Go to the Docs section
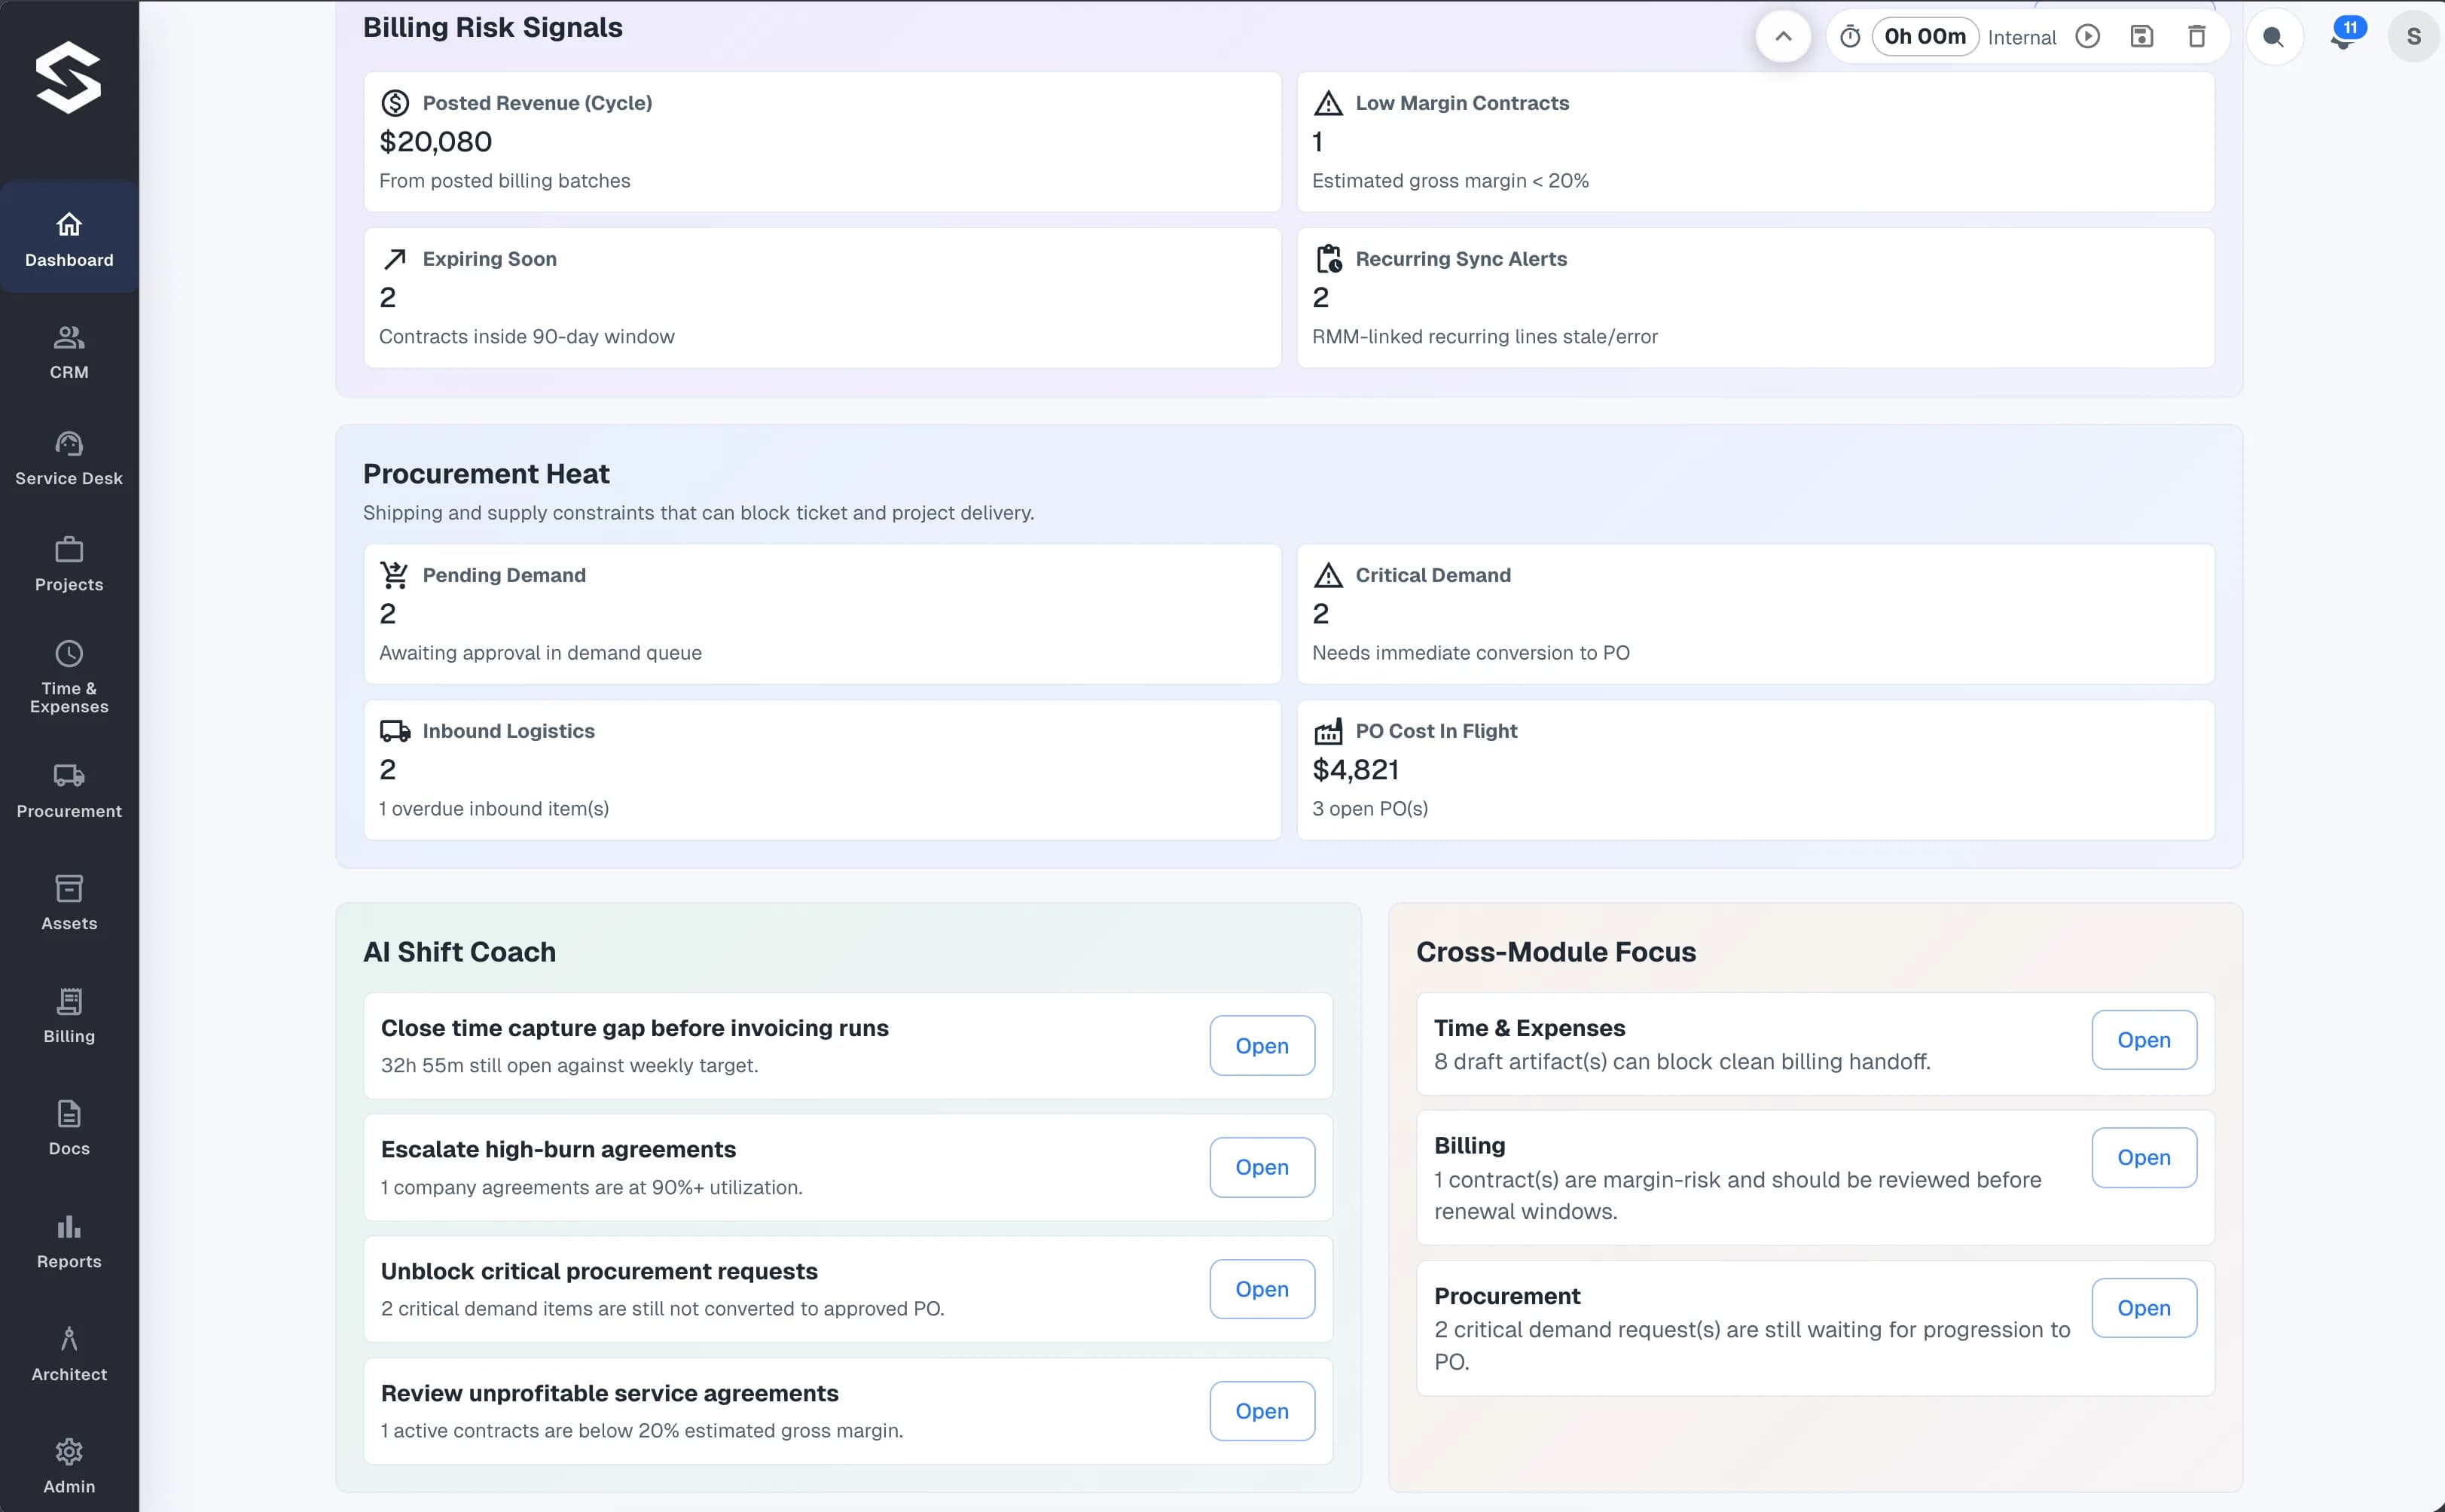Viewport: 2445px width, 1512px height. click(x=68, y=1114)
